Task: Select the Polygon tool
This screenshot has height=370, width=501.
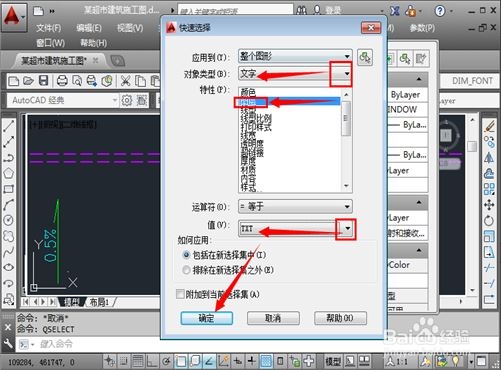Action: tap(9, 173)
